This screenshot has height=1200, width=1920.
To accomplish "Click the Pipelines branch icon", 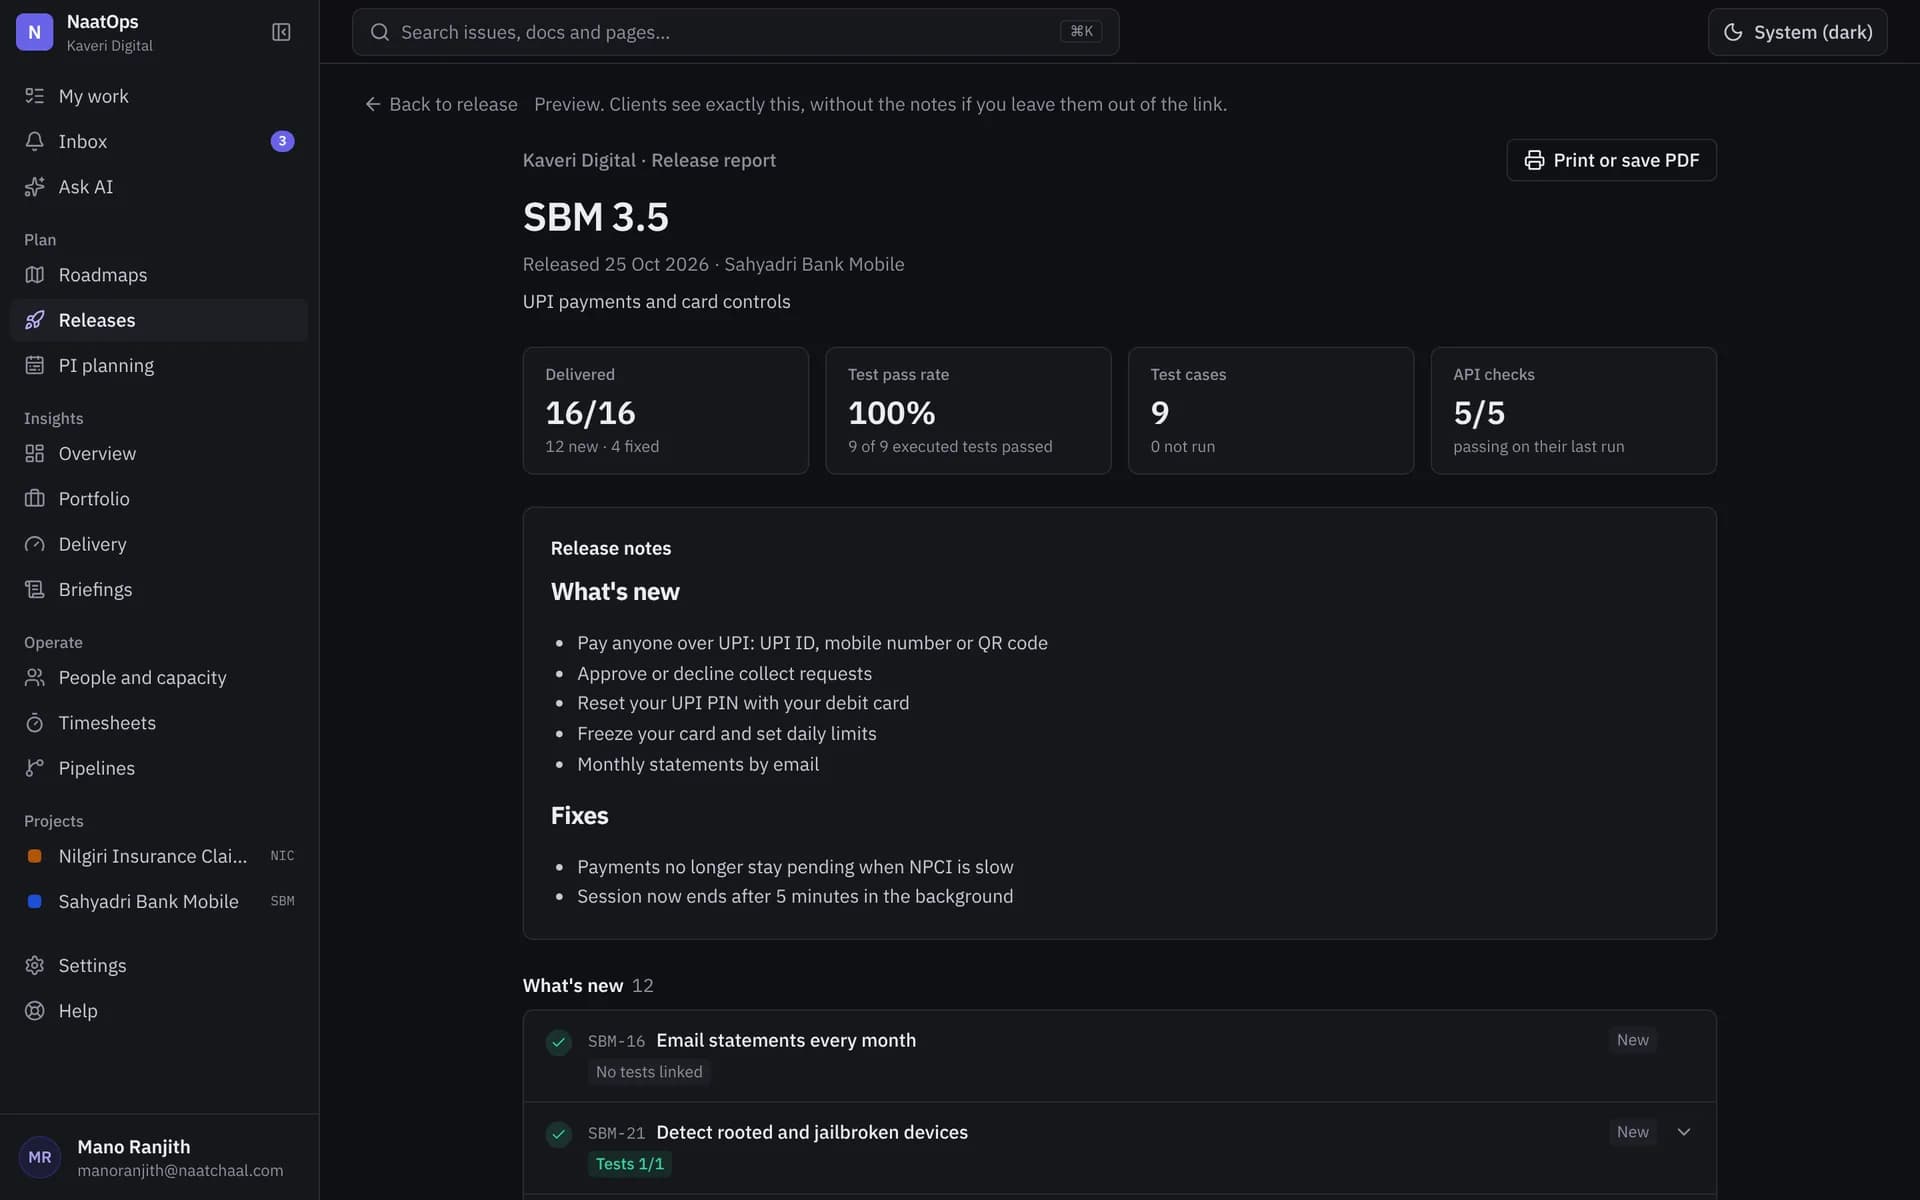I will point(35,768).
